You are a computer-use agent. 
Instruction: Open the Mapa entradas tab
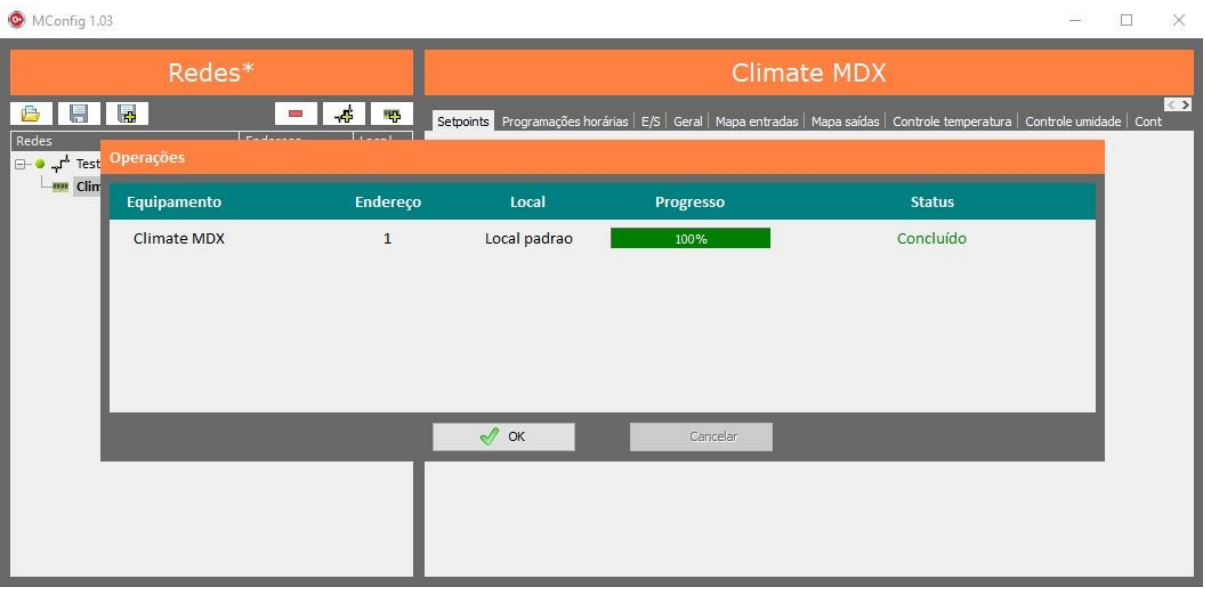[x=757, y=121]
